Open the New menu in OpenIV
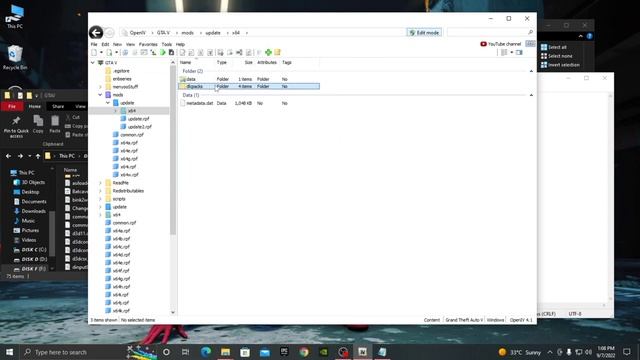This screenshot has width=640, height=360. [117, 44]
